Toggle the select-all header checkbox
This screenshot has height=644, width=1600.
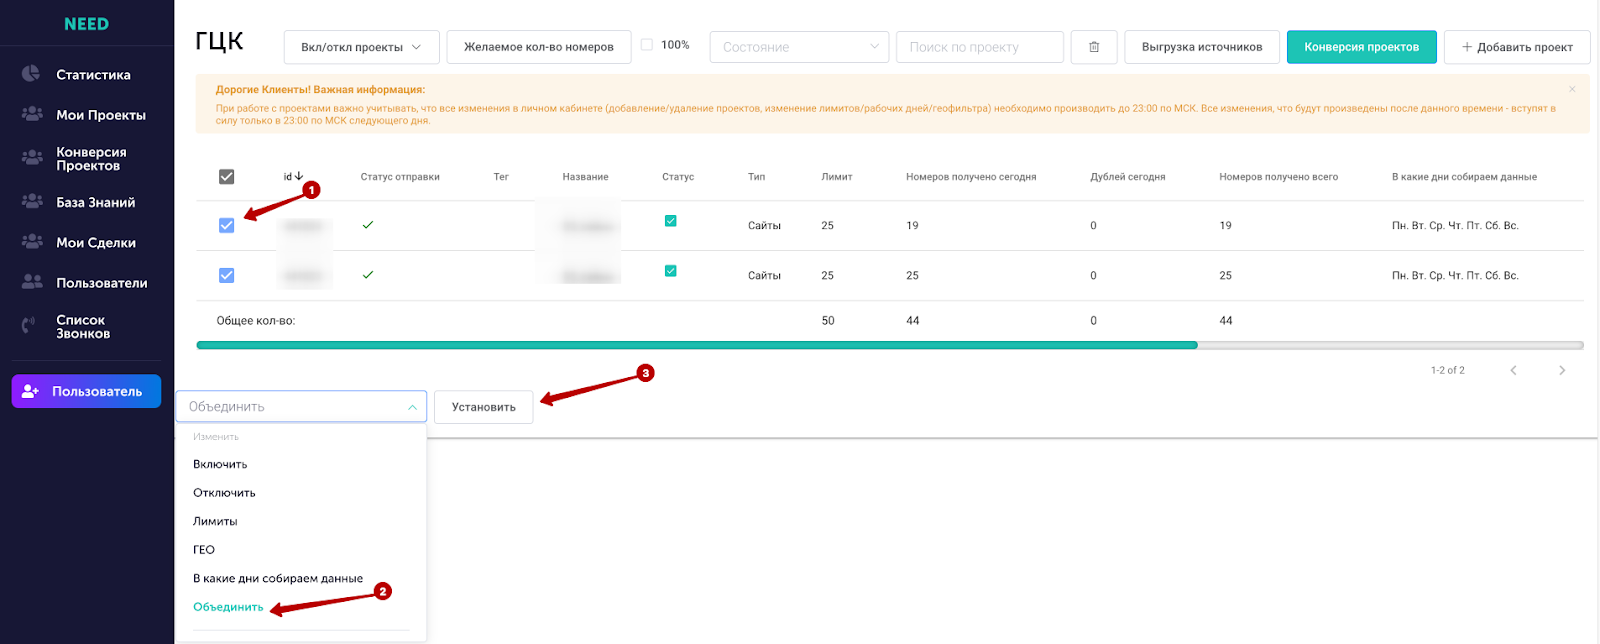point(227,177)
